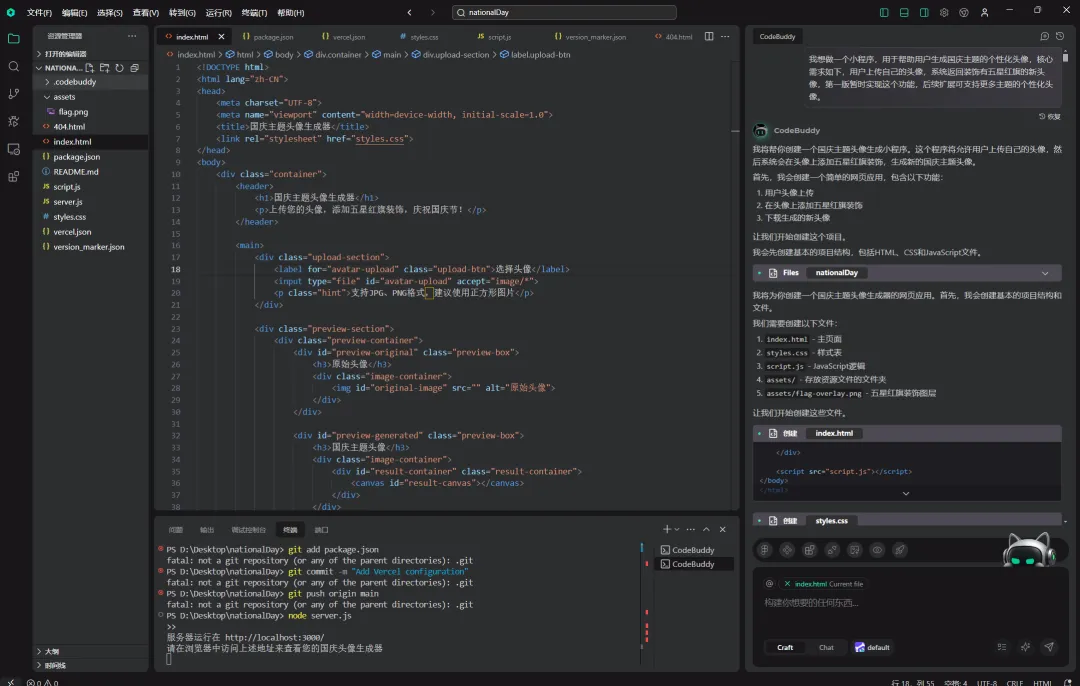Expand Files nationalDay card chevron
Screen dimensions: 1080x686
(1045, 273)
